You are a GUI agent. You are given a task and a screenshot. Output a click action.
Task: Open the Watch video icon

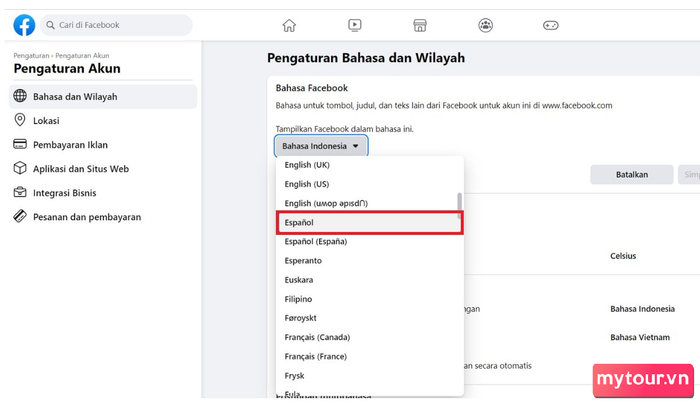click(355, 25)
